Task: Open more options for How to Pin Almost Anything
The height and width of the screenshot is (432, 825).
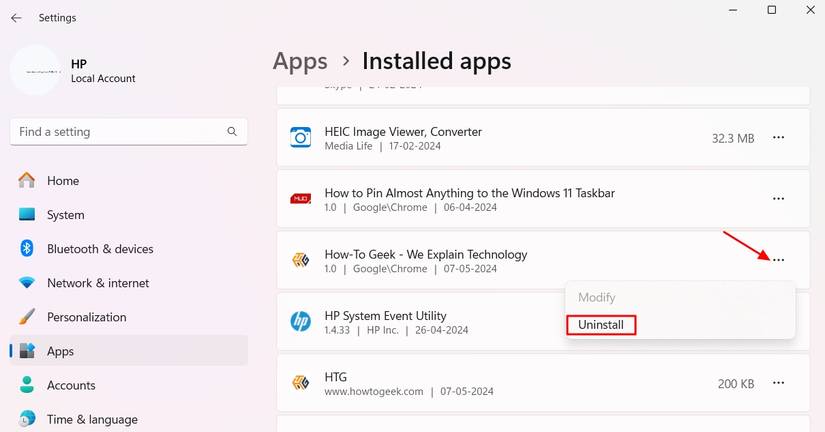Action: coord(778,199)
